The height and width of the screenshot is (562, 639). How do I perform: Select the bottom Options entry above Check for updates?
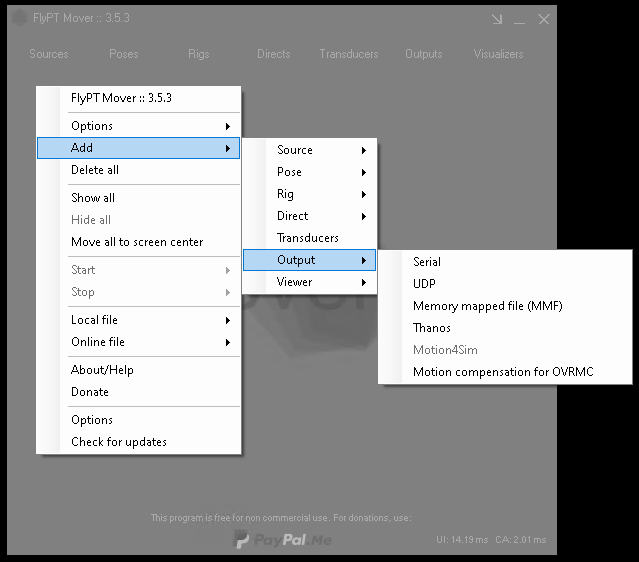pos(138,420)
